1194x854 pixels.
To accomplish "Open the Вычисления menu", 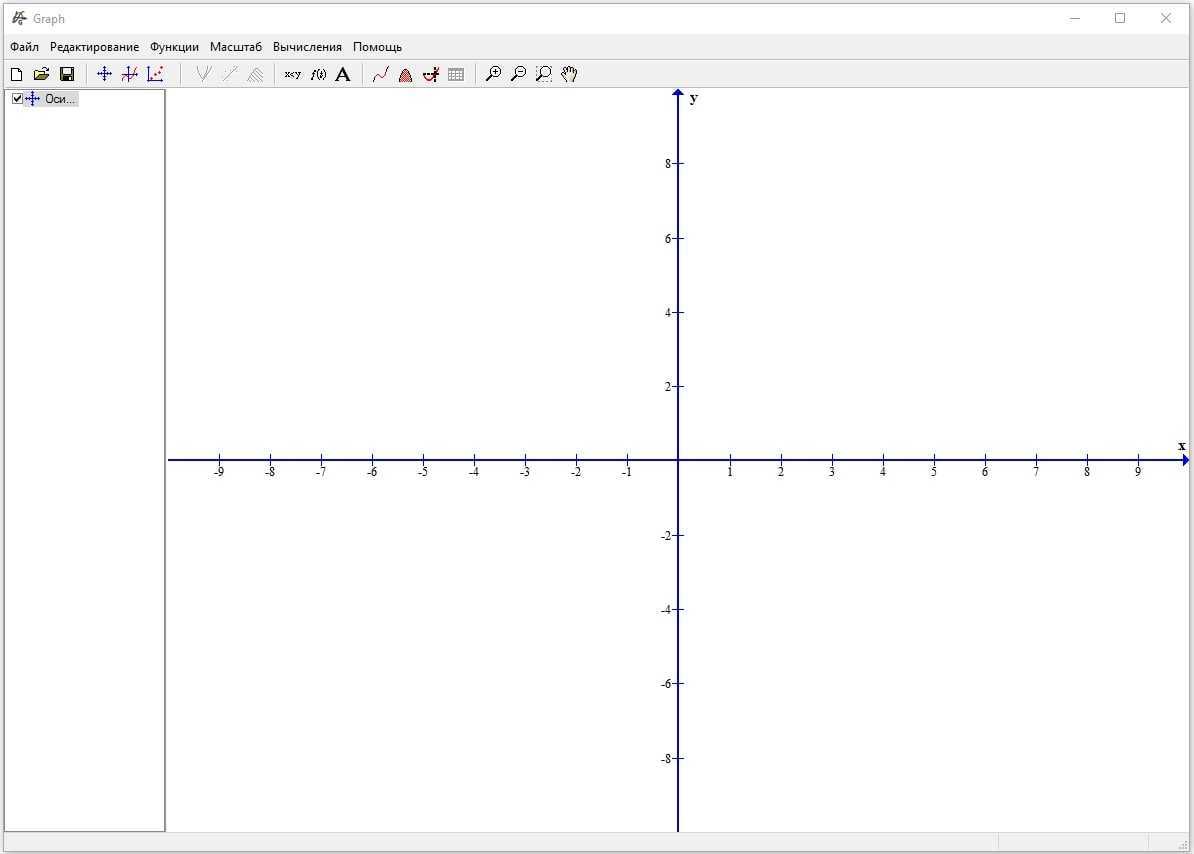I will [x=307, y=47].
